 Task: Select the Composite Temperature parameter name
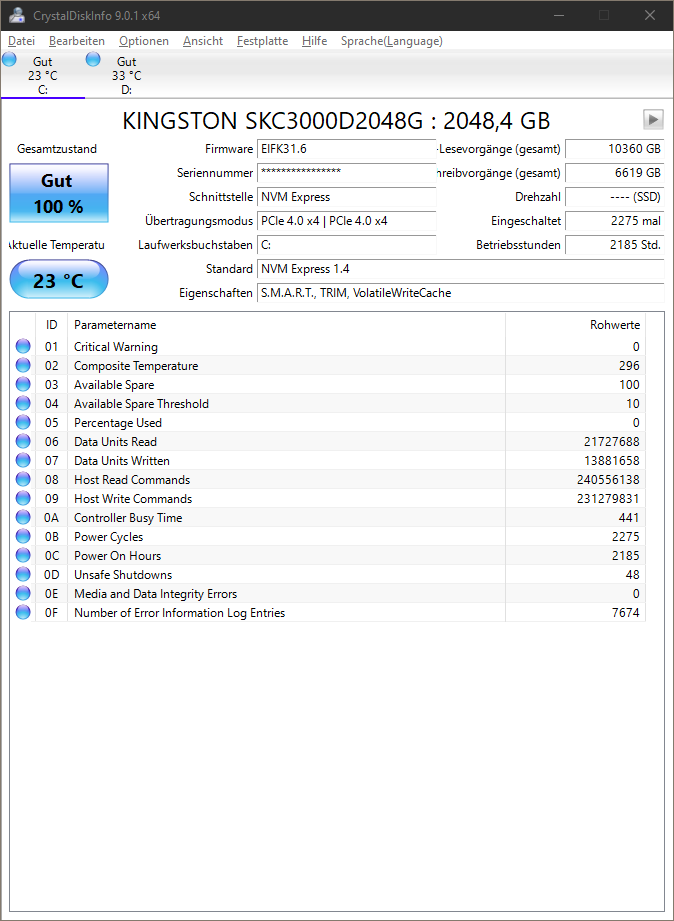(136, 366)
